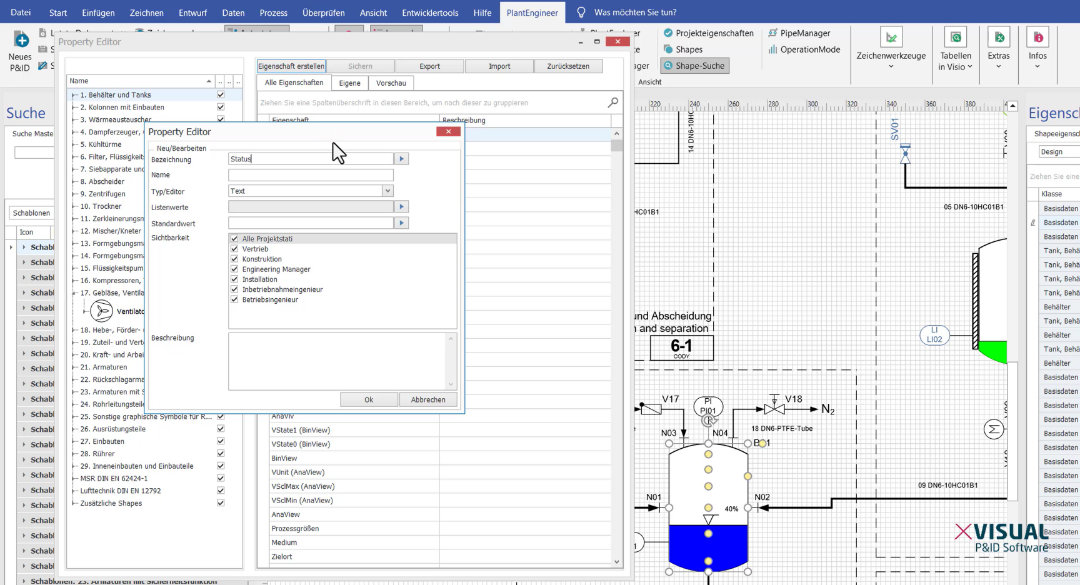Open the Typ/Editor dropdown
The height and width of the screenshot is (585, 1080).
click(x=387, y=191)
